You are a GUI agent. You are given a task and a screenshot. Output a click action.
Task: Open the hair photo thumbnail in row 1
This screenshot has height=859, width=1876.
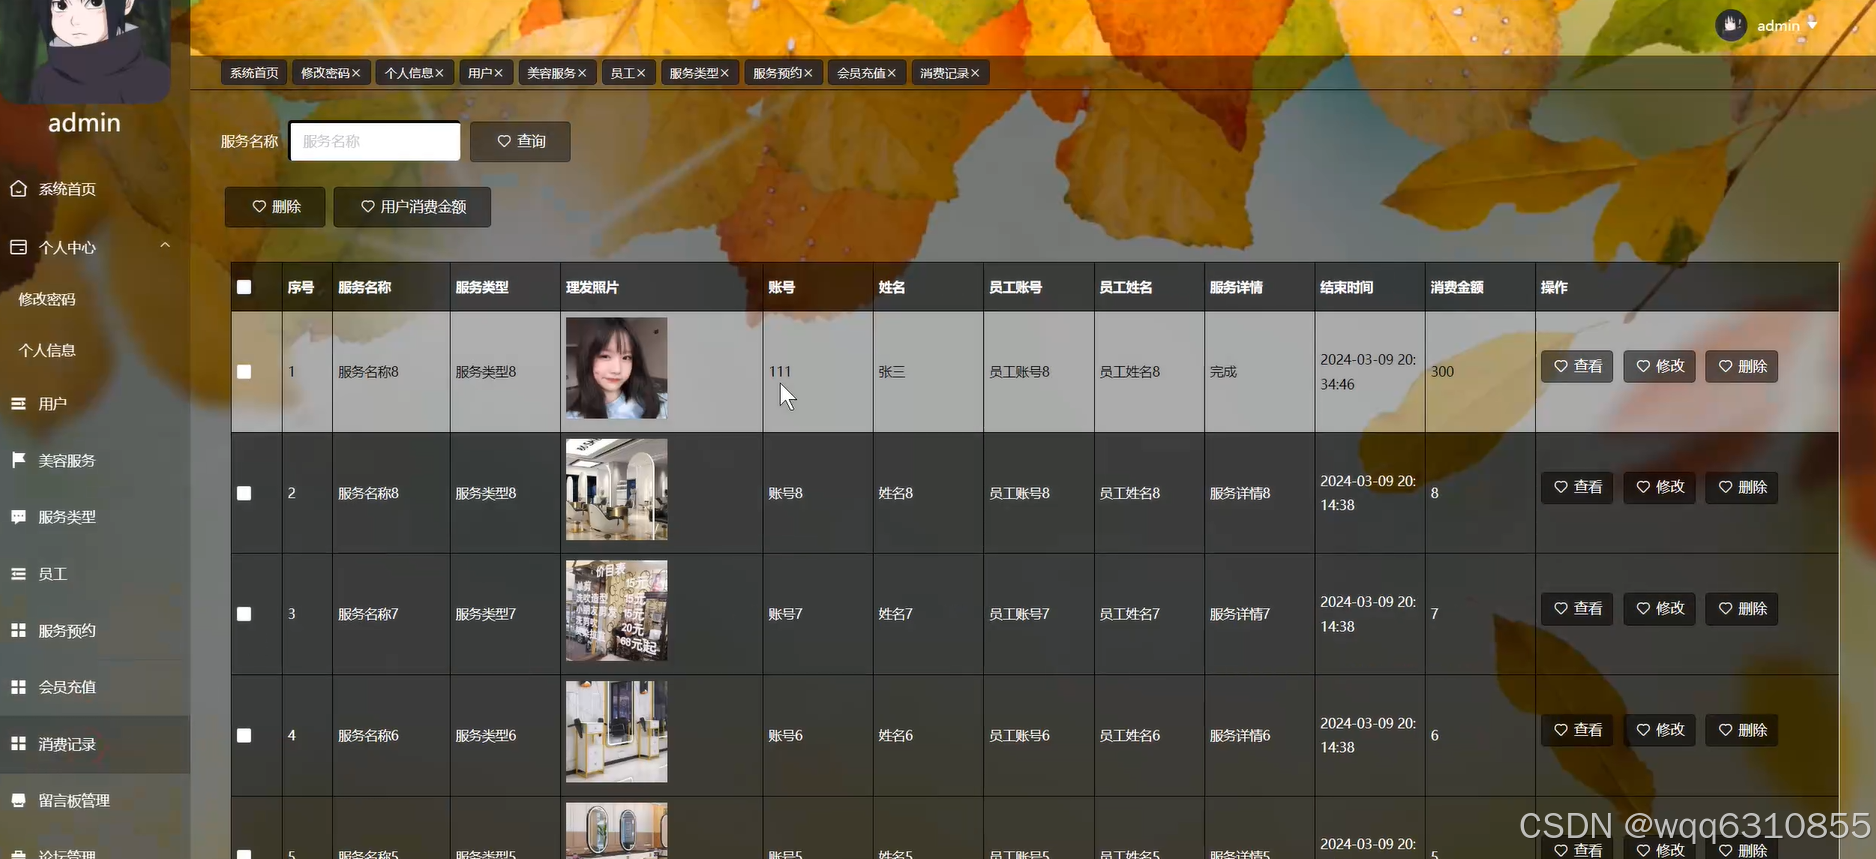(616, 368)
